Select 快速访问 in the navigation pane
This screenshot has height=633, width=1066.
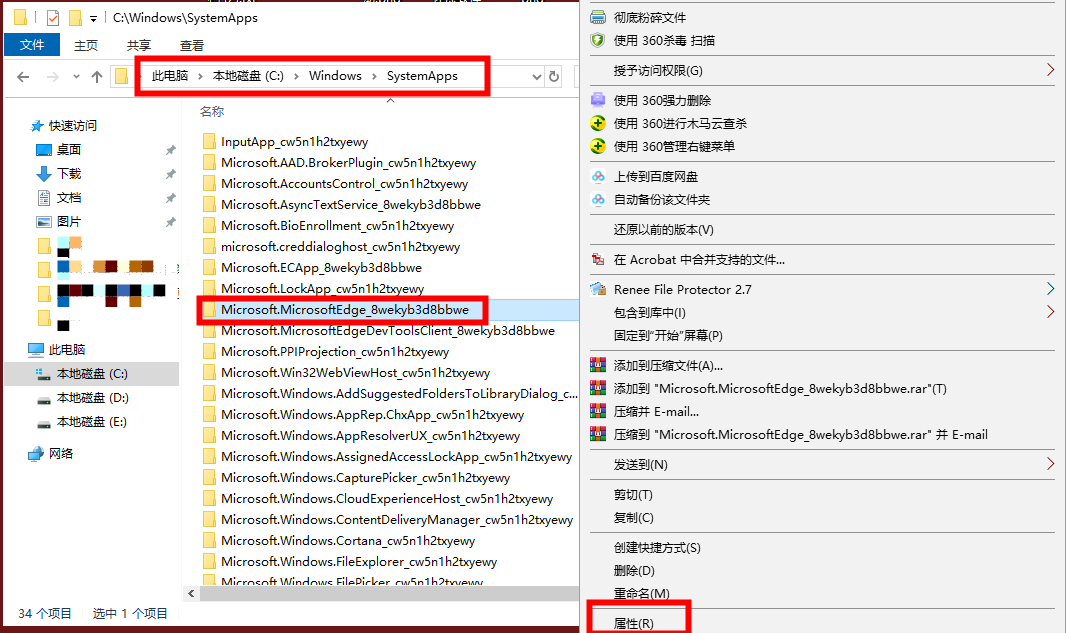(x=73, y=126)
